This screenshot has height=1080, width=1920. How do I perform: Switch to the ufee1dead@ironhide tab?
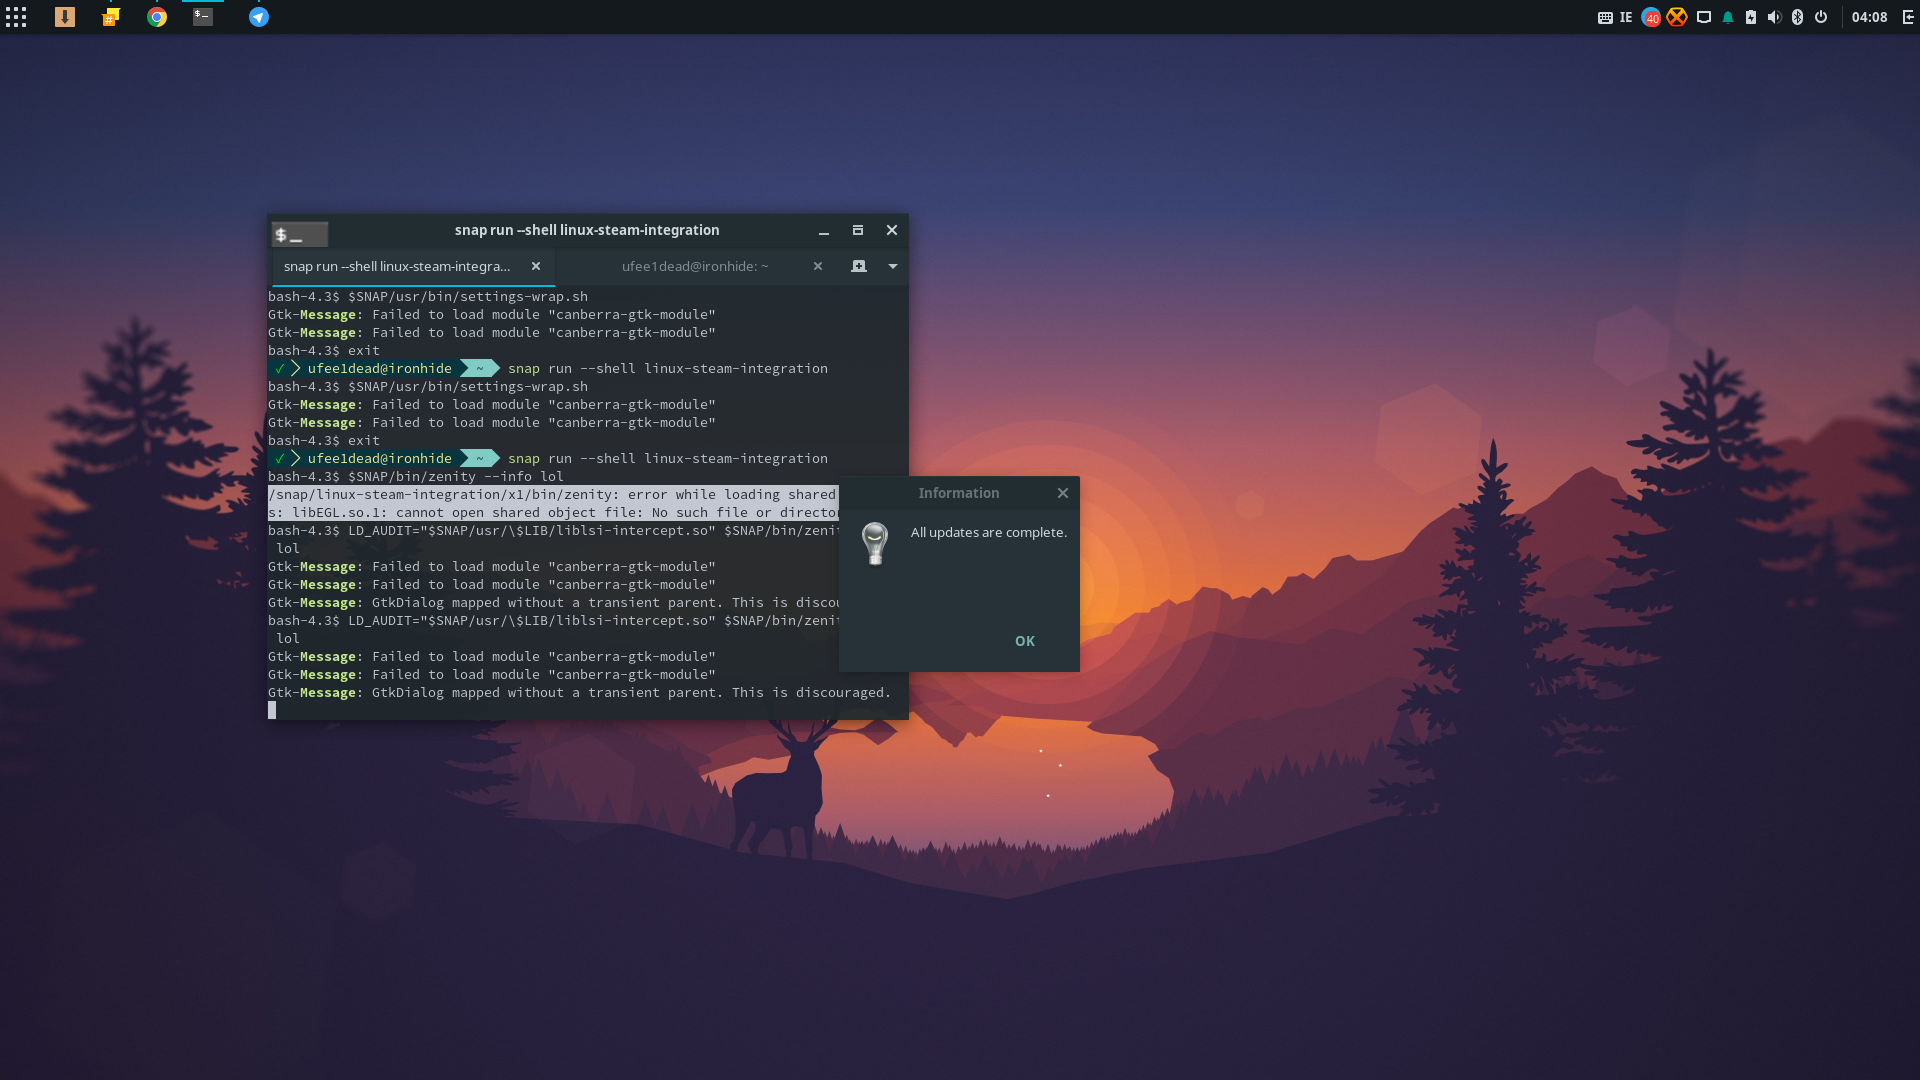click(695, 266)
